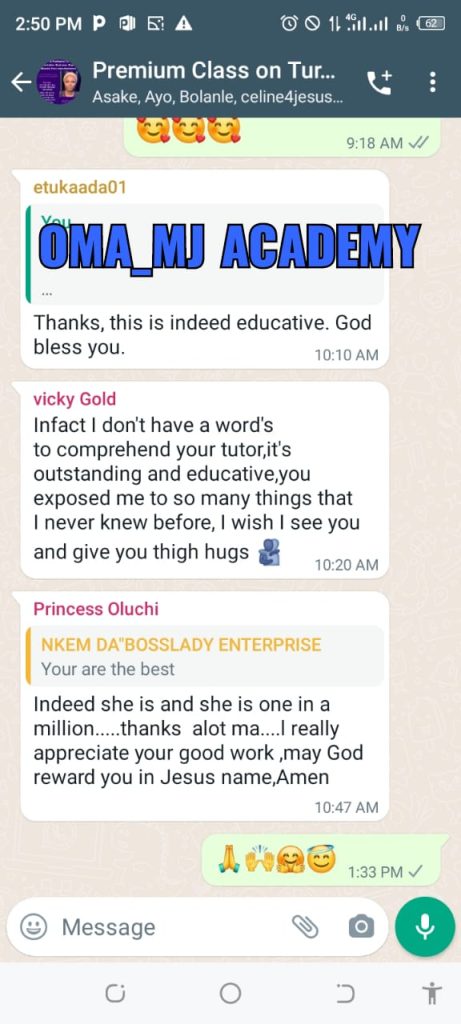461x1024 pixels.
Task: Tap the sent emoji message at 1:33 PM
Action: click(325, 860)
